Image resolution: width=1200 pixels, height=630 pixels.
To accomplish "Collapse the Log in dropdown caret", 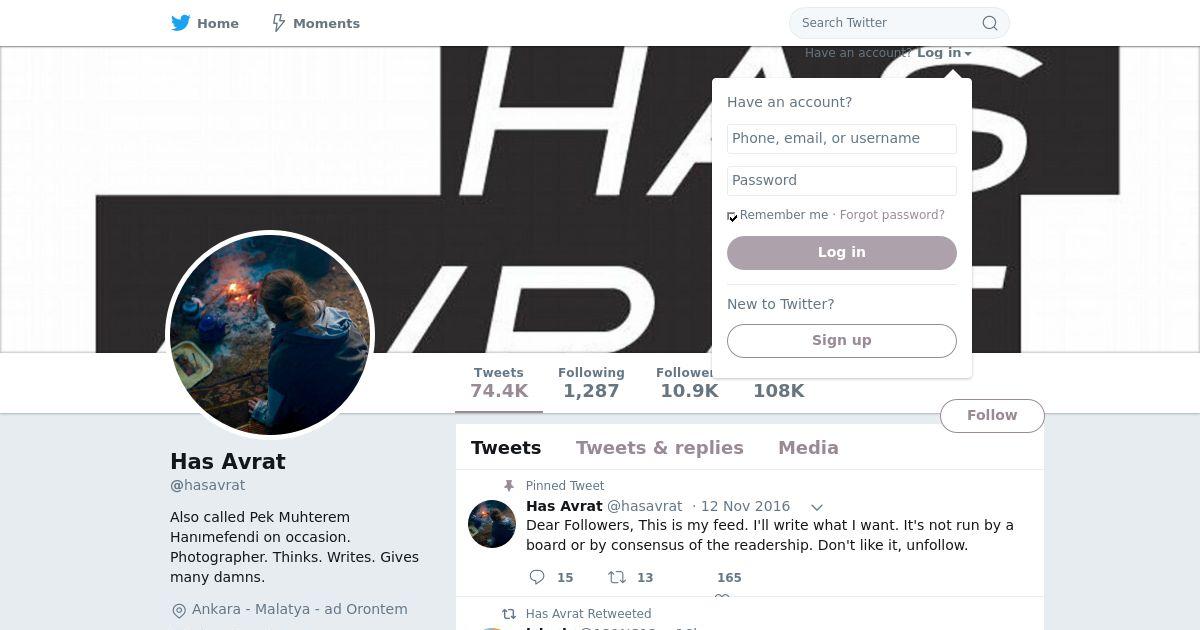I will click(968, 54).
